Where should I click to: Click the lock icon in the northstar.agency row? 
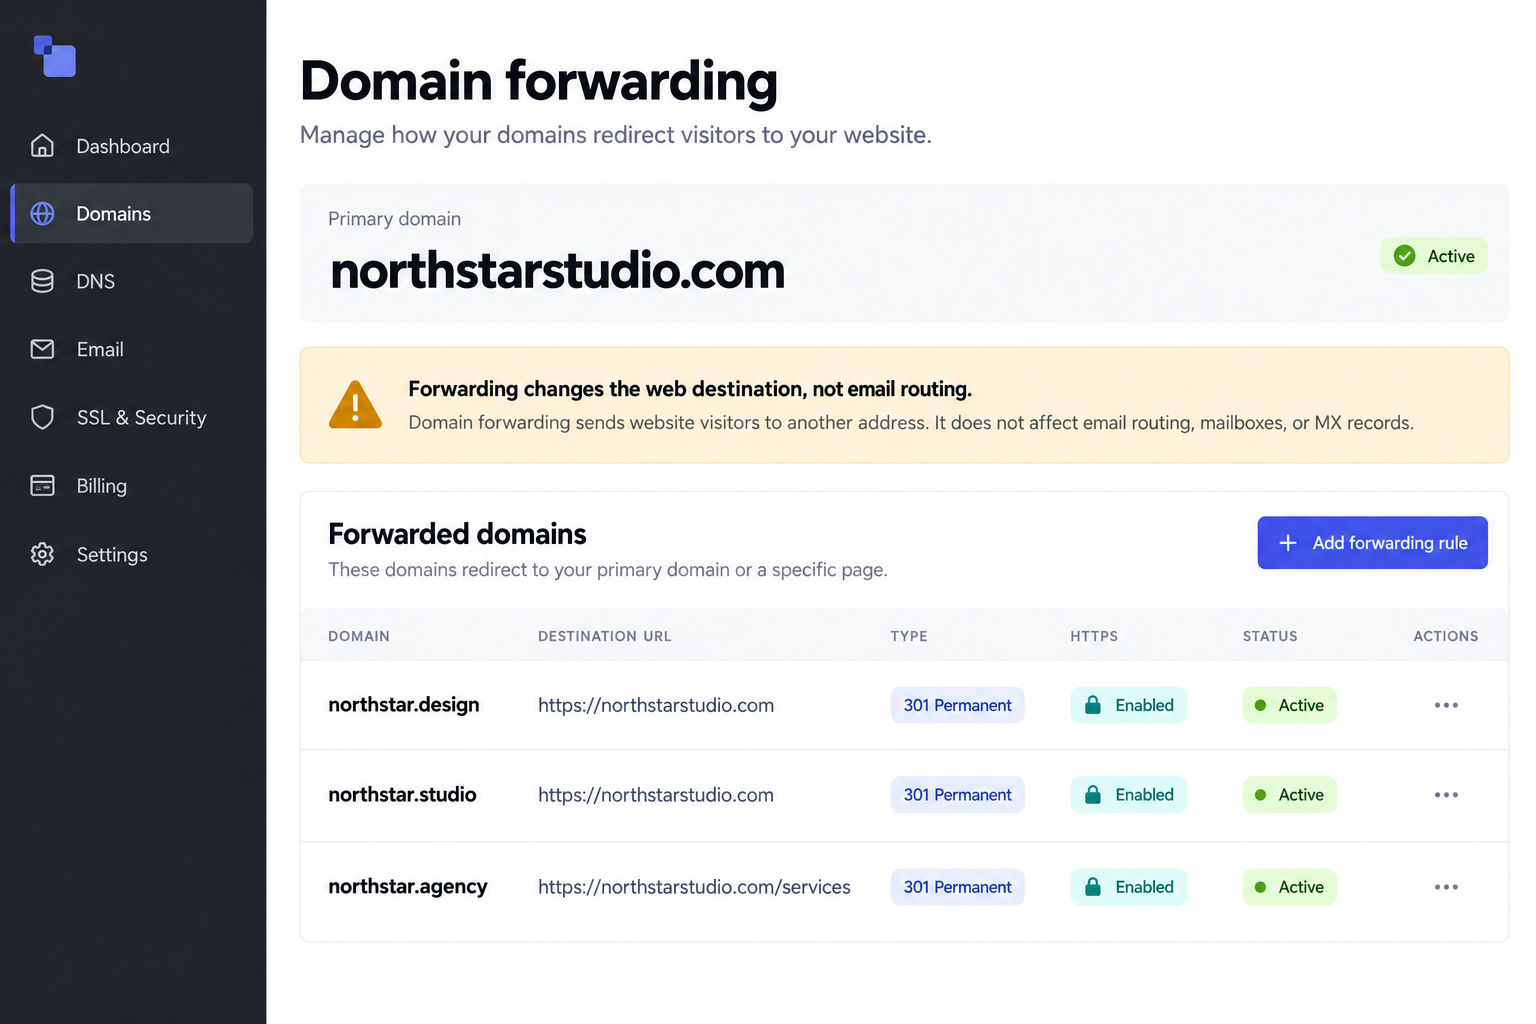(1093, 887)
